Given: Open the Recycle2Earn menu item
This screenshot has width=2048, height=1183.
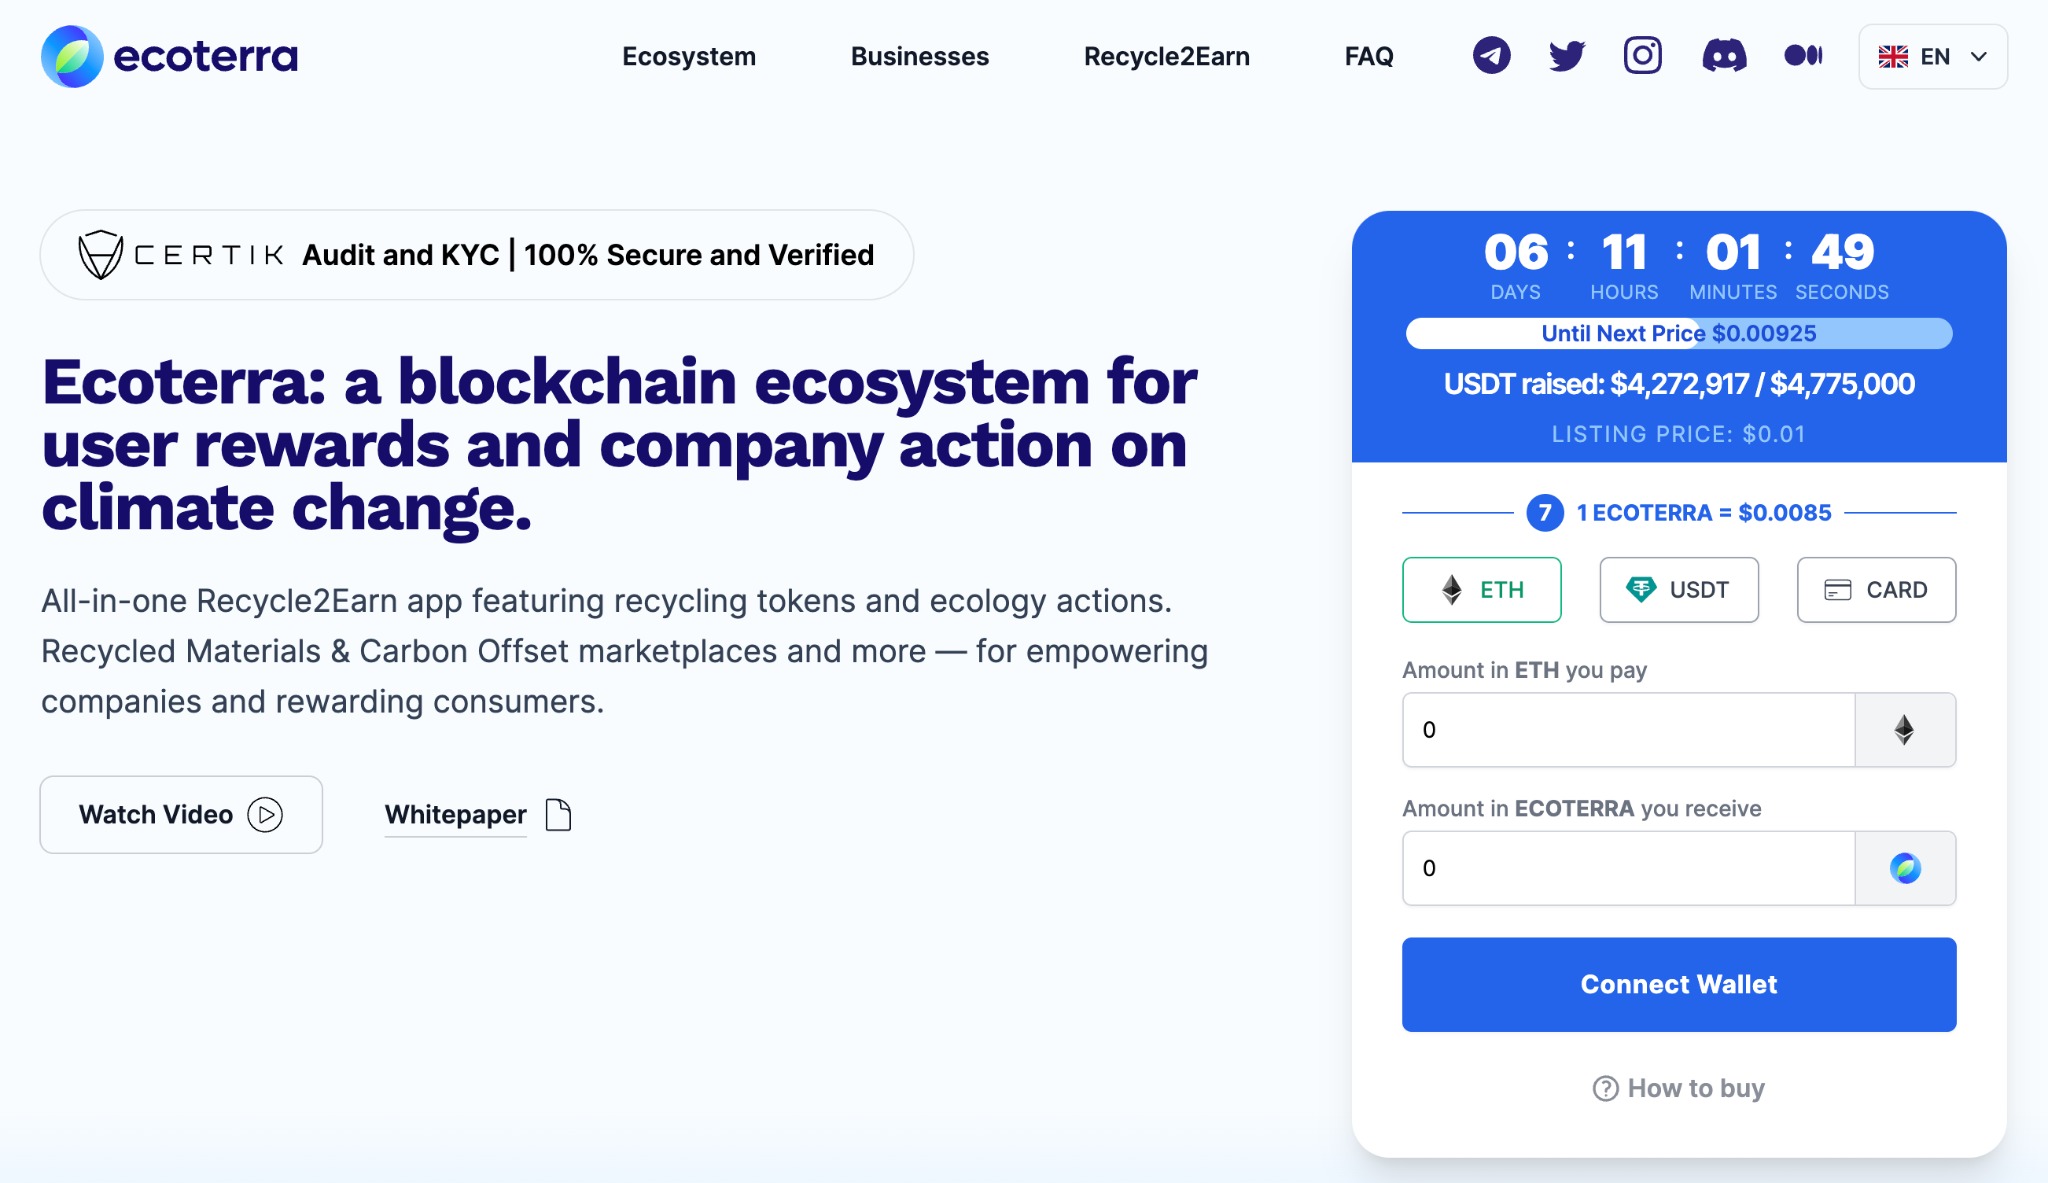Looking at the screenshot, I should tap(1167, 57).
